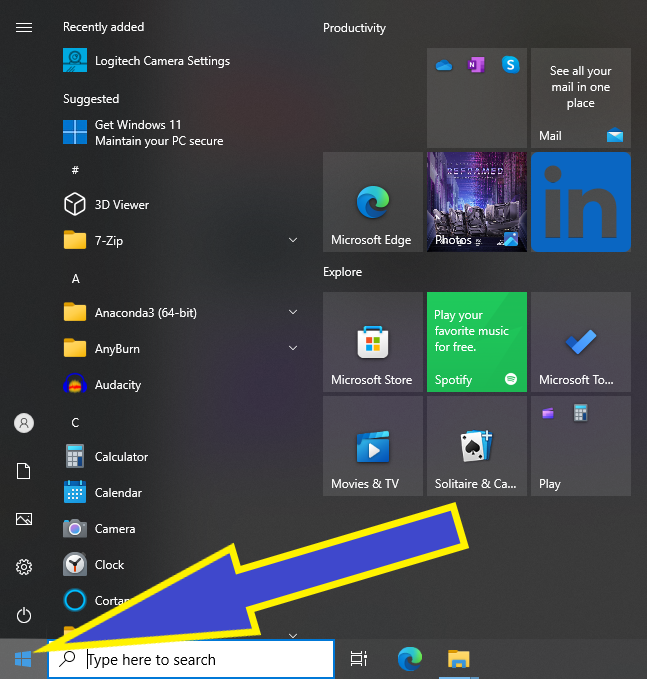Click the # letter header in app list
The image size is (647, 680).
(x=75, y=170)
